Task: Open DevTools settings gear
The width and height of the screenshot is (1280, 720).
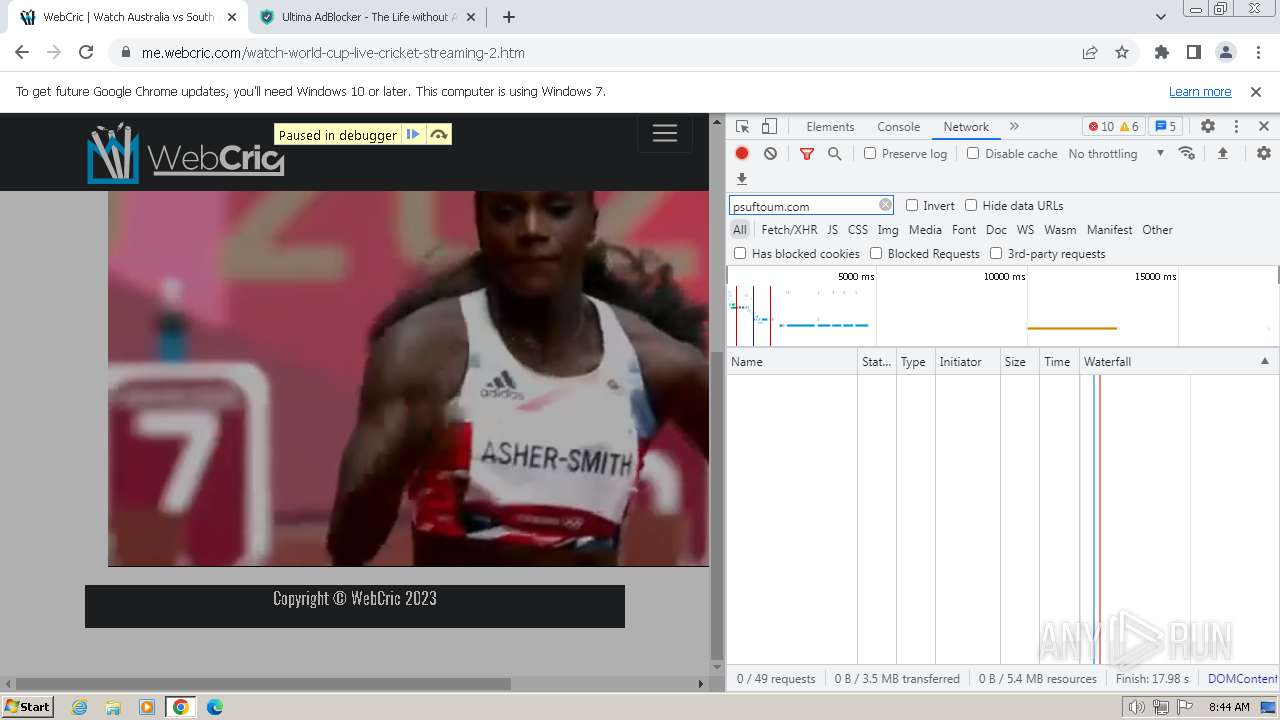Action: click(x=1208, y=127)
